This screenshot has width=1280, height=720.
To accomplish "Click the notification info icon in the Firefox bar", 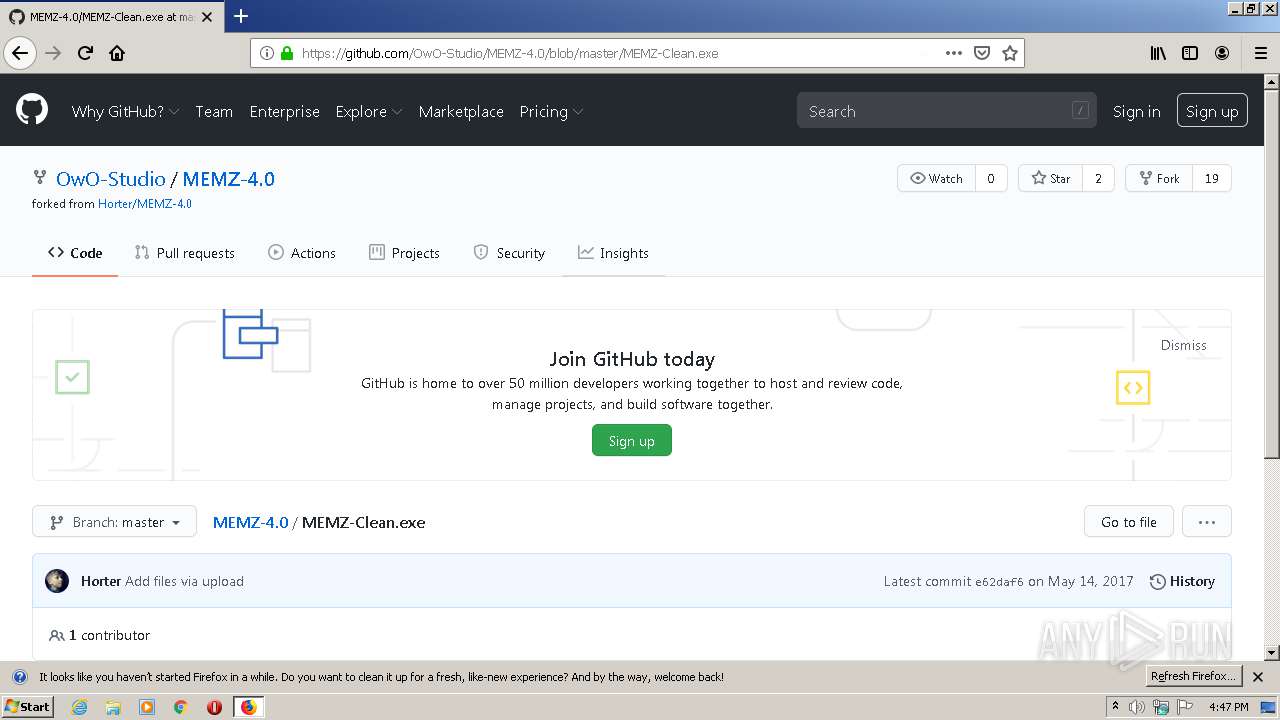I will click(19, 677).
